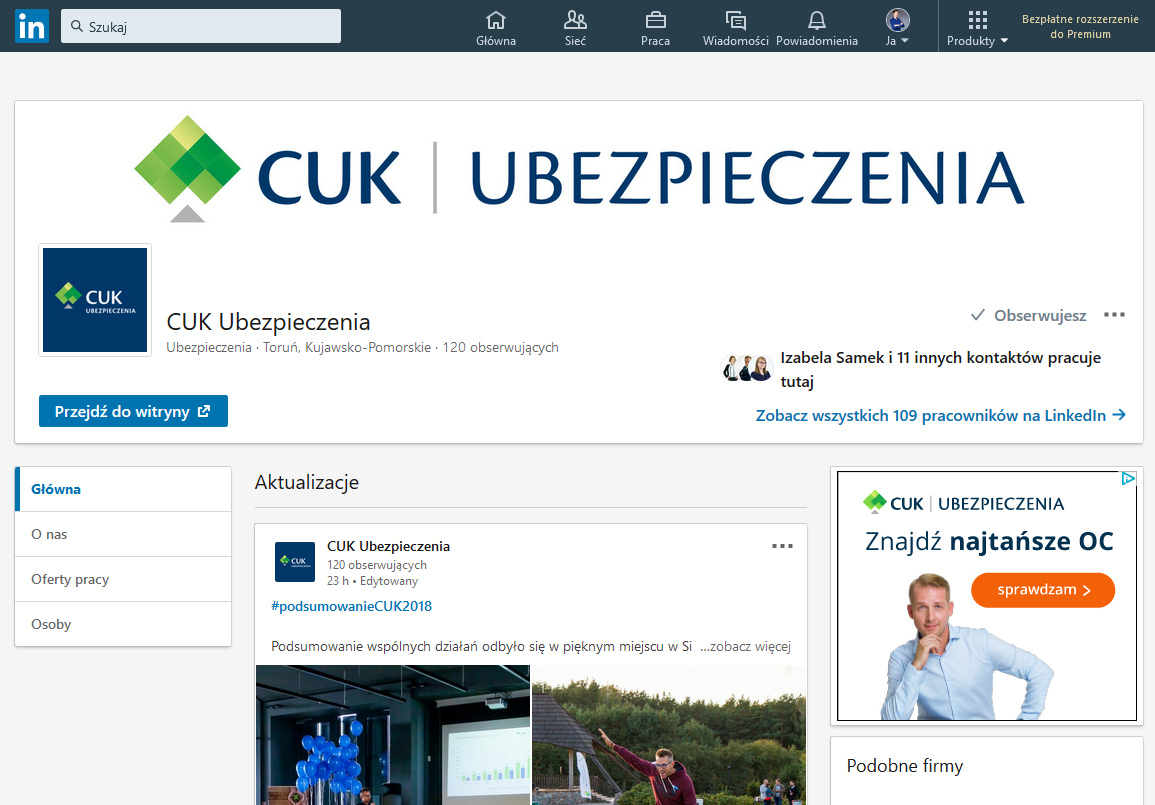The width and height of the screenshot is (1155, 805).
Task: Open the Produkty grid icon
Action: tap(977, 20)
